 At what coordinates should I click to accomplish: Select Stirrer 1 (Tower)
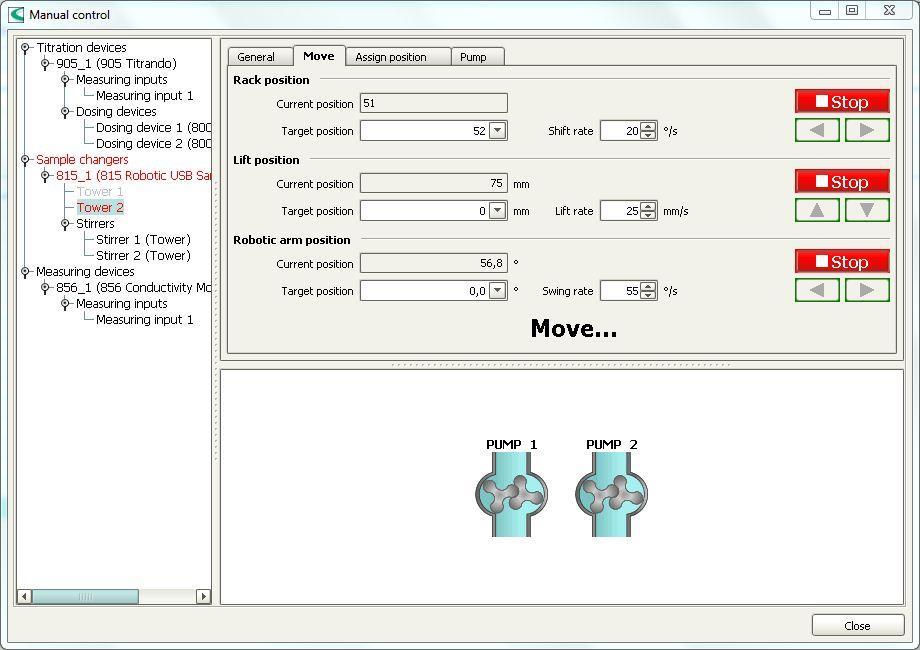coord(143,239)
